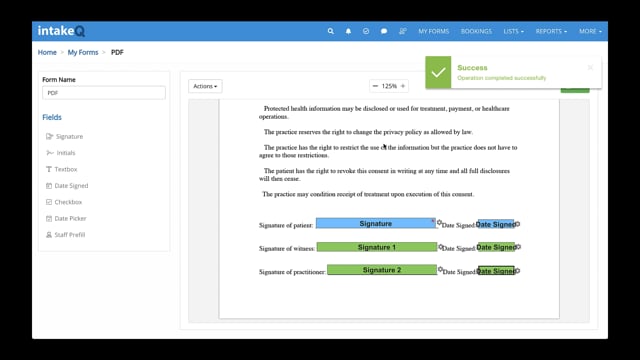This screenshot has width=640, height=360.
Task: Select the Staff Prefill field icon
Action: [x=49, y=235]
